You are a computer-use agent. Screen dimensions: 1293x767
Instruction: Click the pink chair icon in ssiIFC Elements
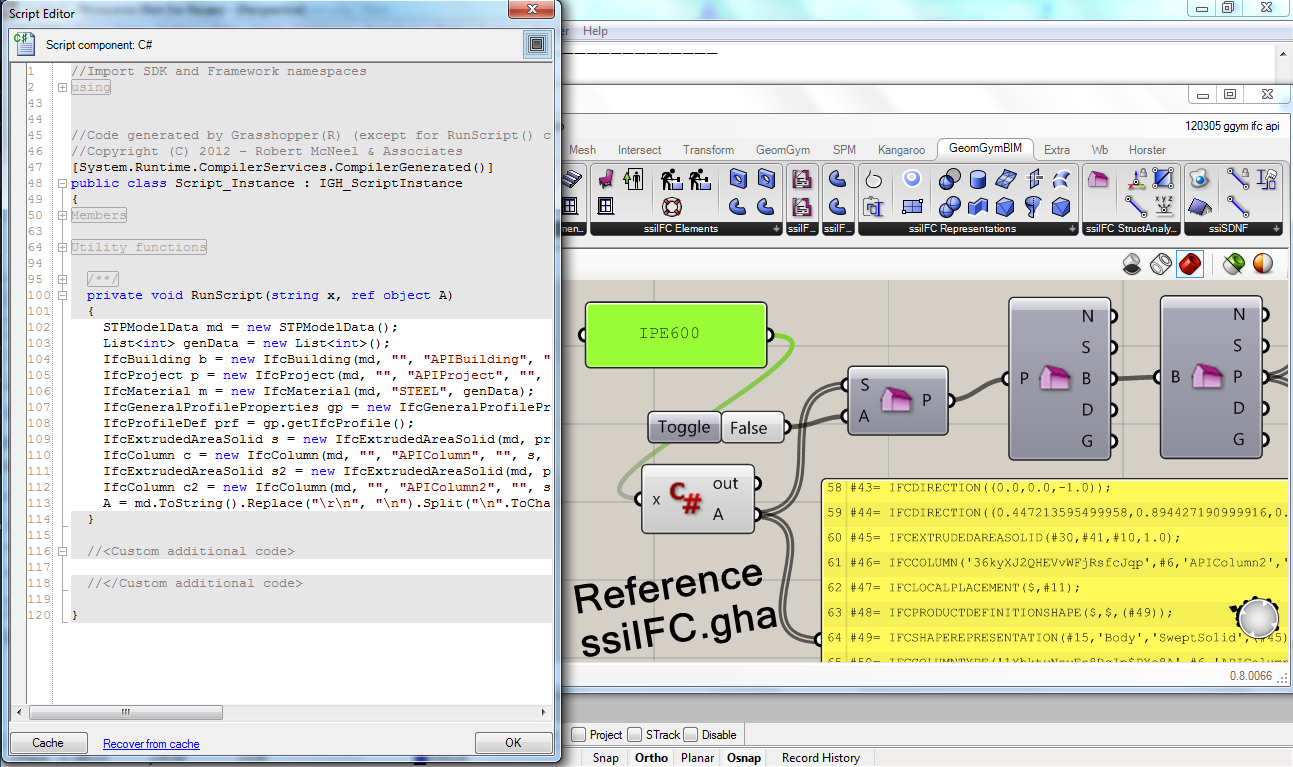(606, 180)
